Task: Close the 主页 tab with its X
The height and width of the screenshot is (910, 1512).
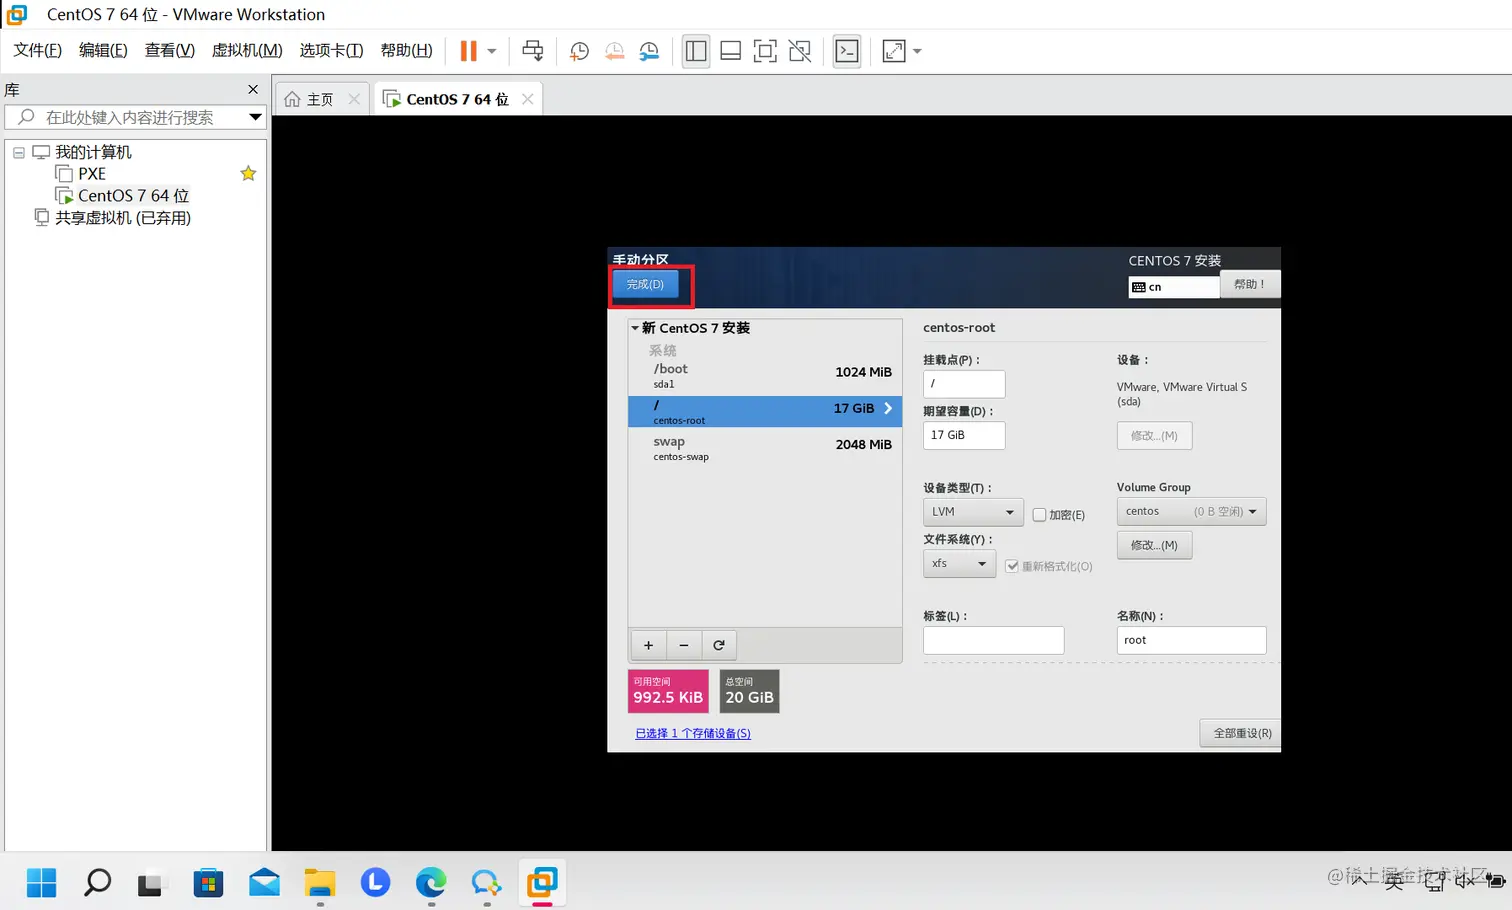Action: pyautogui.click(x=354, y=99)
